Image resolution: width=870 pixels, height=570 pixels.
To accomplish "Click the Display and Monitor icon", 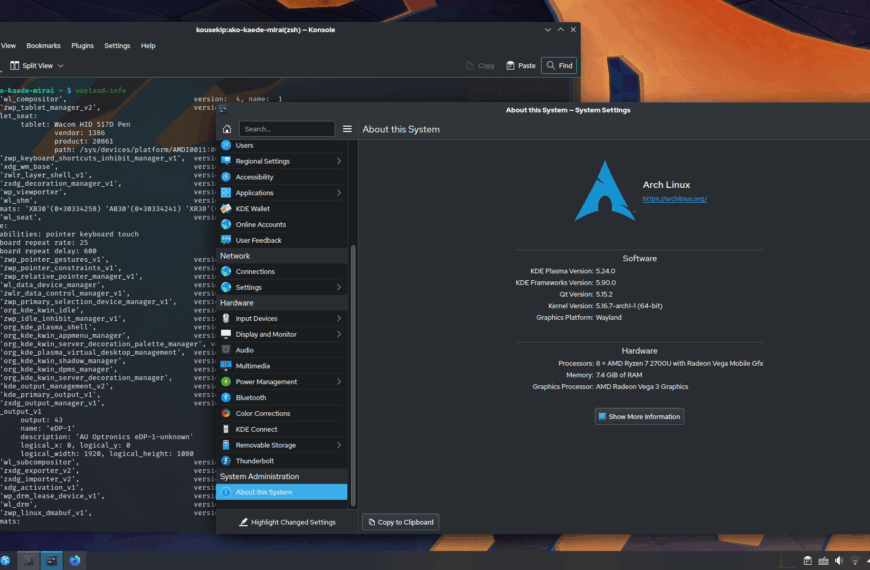I will [226, 334].
